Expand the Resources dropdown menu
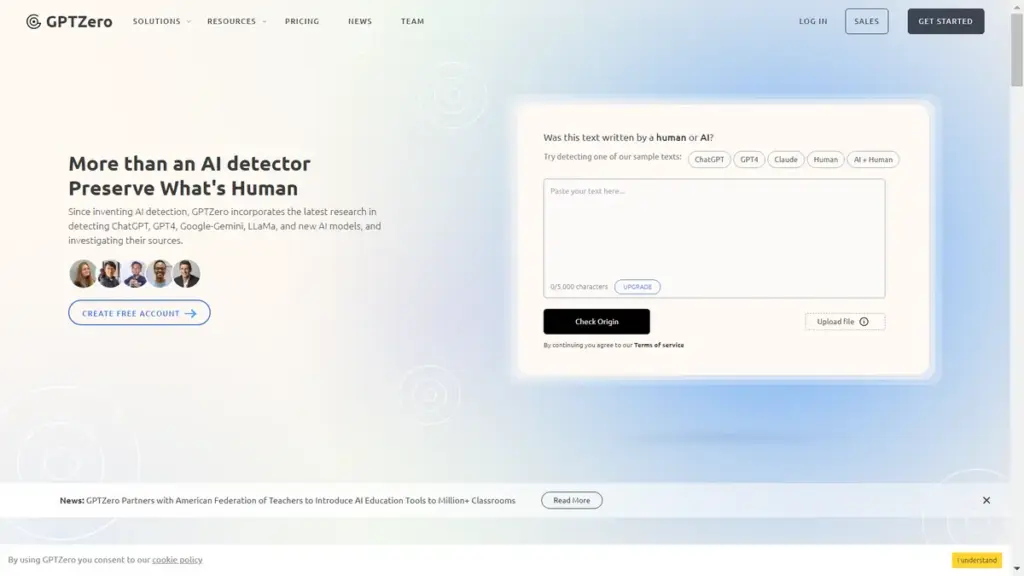Image resolution: width=1024 pixels, height=576 pixels. [236, 22]
